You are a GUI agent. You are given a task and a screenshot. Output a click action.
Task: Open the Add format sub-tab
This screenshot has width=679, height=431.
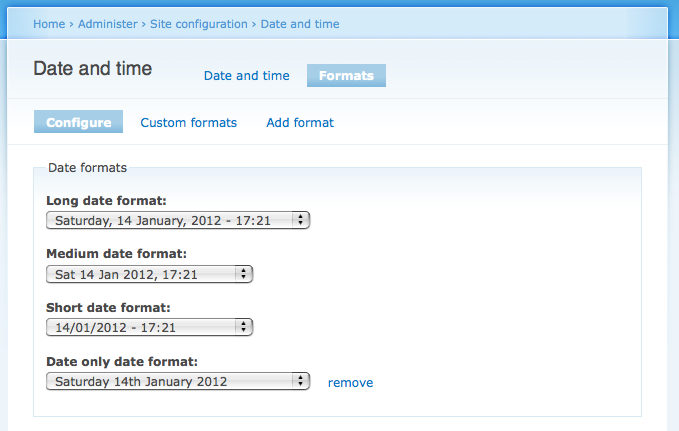[x=300, y=123]
